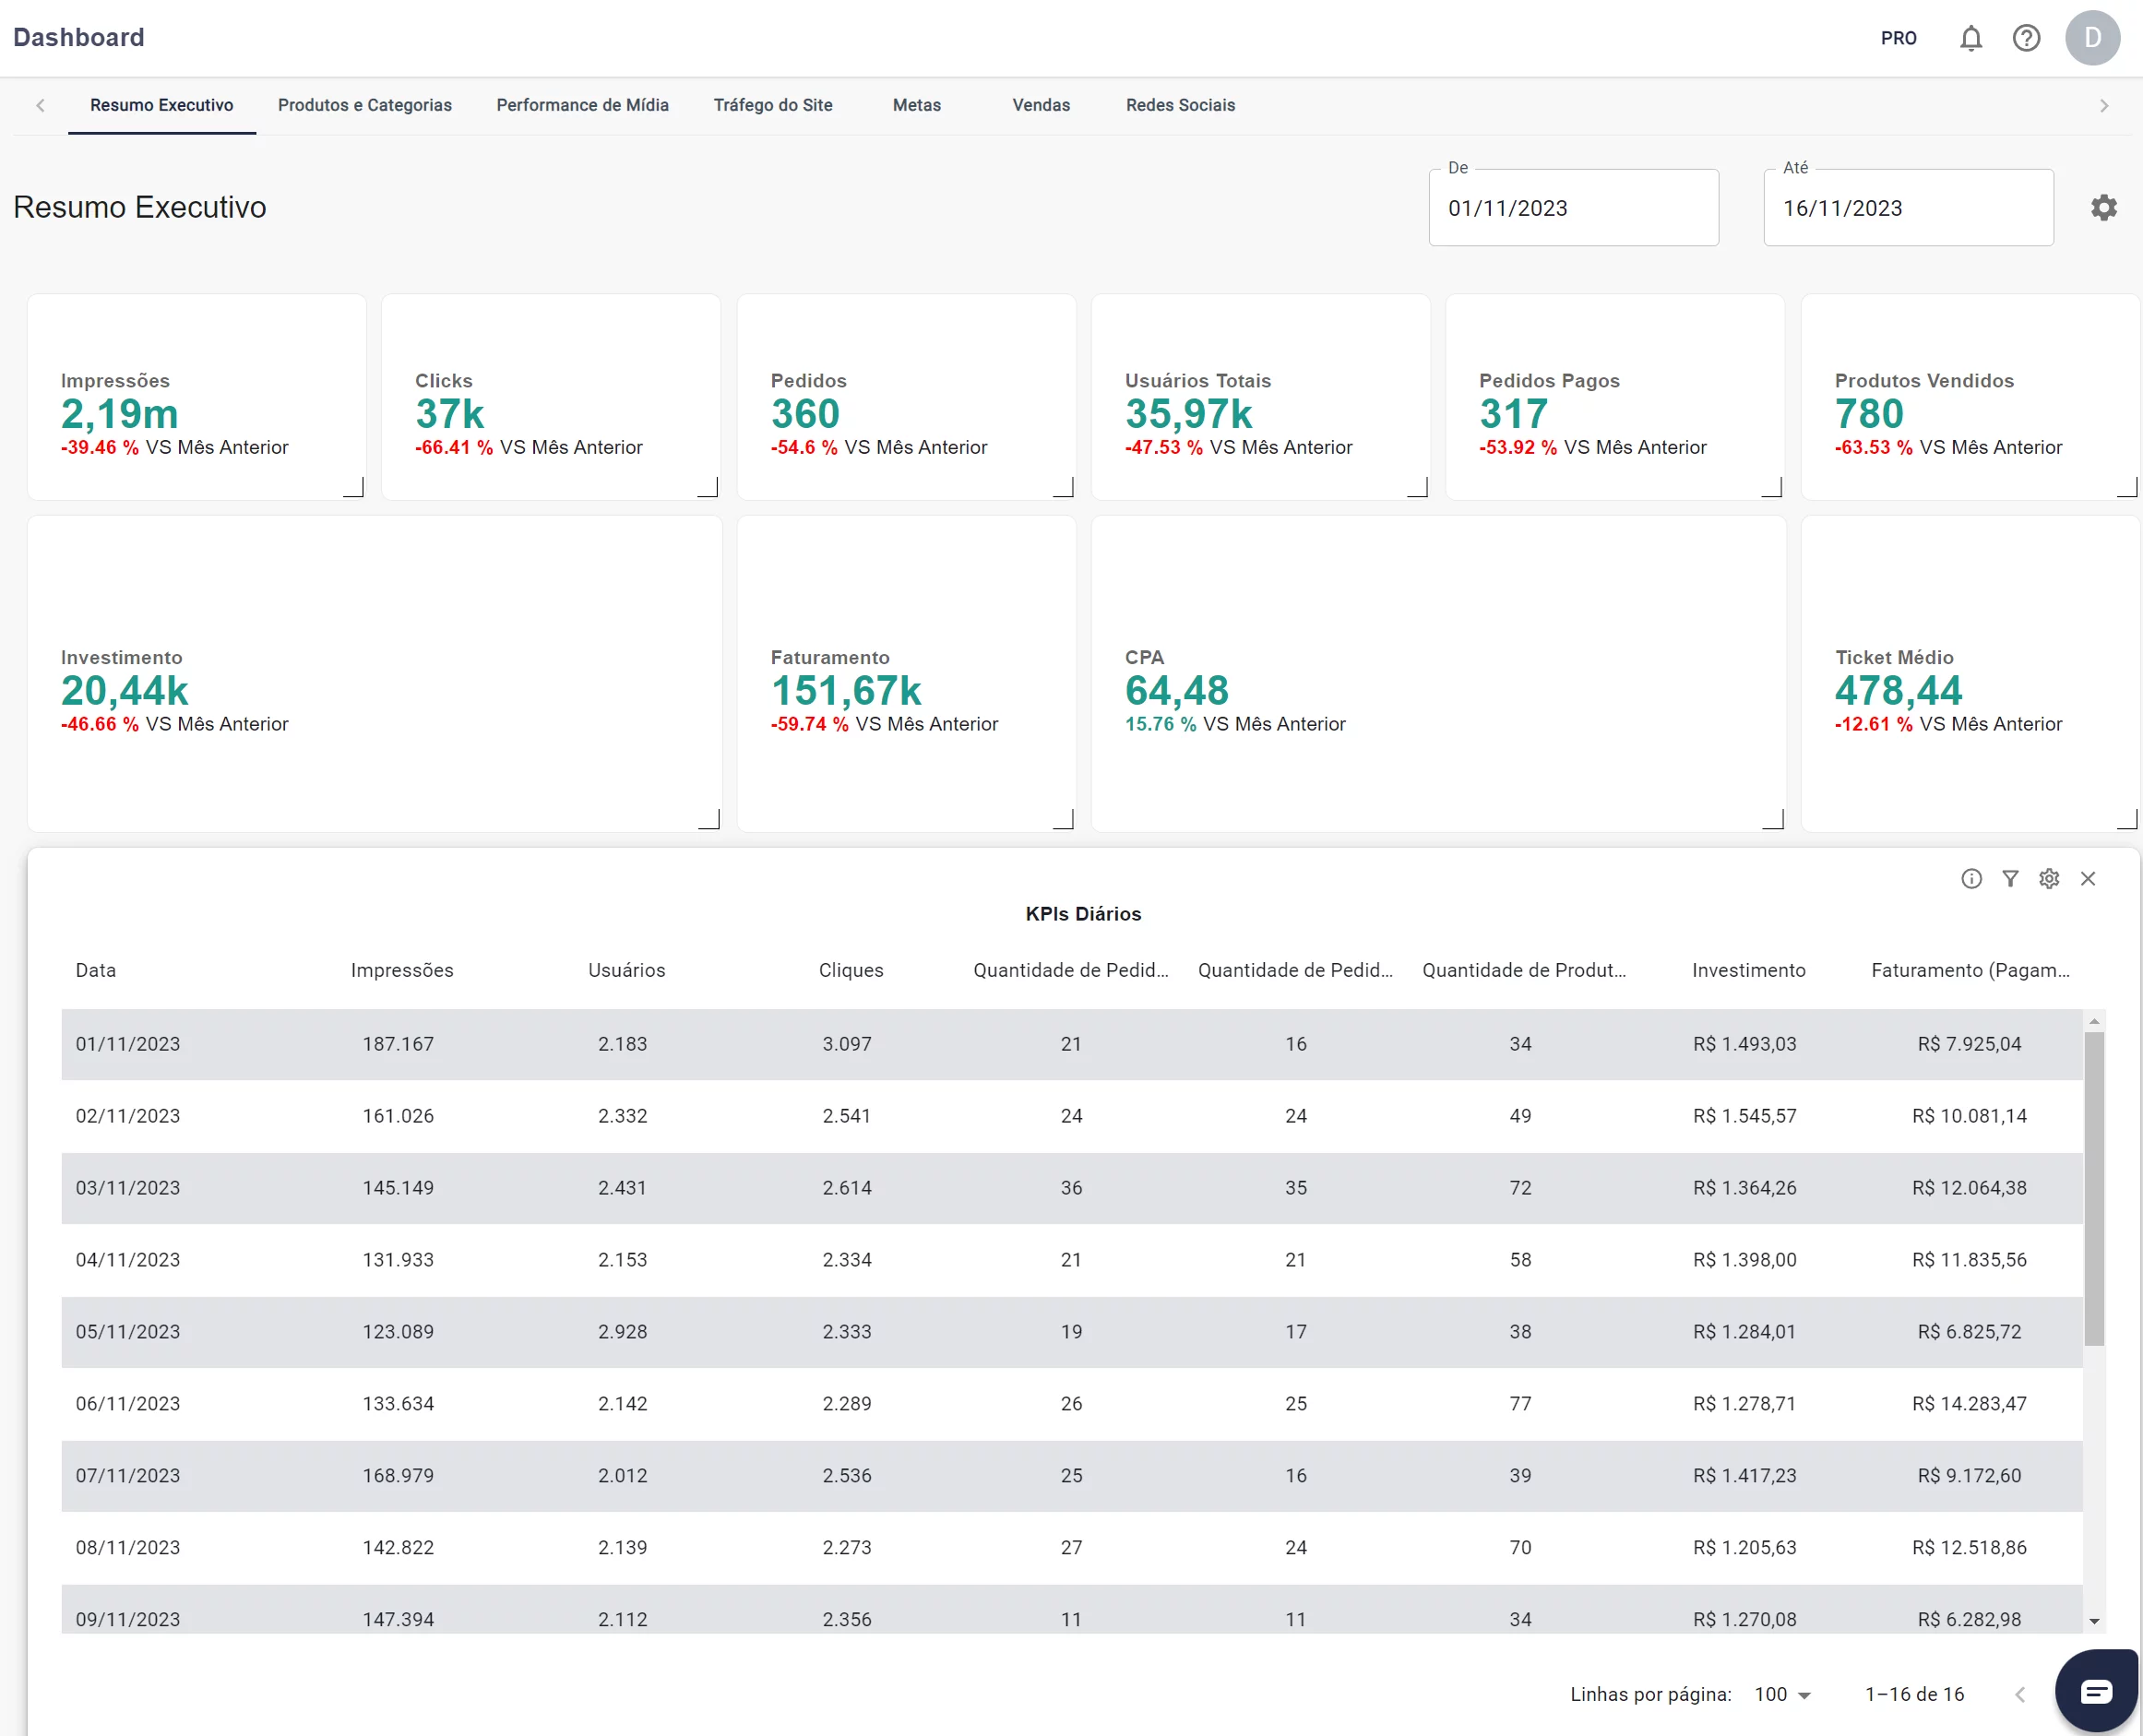Click the help question mark icon
The height and width of the screenshot is (1736, 2143).
[2026, 38]
